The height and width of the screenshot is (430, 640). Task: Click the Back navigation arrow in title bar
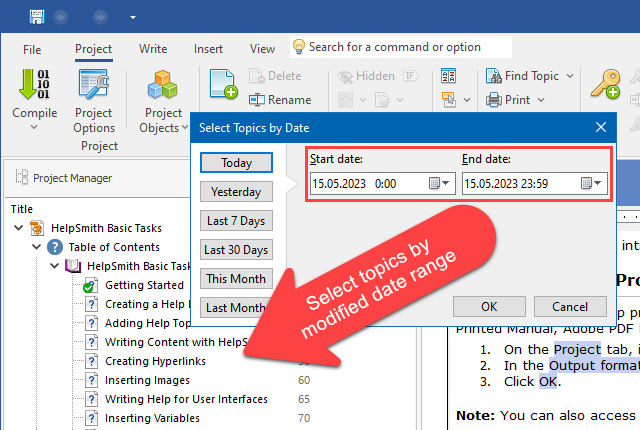click(x=61, y=17)
